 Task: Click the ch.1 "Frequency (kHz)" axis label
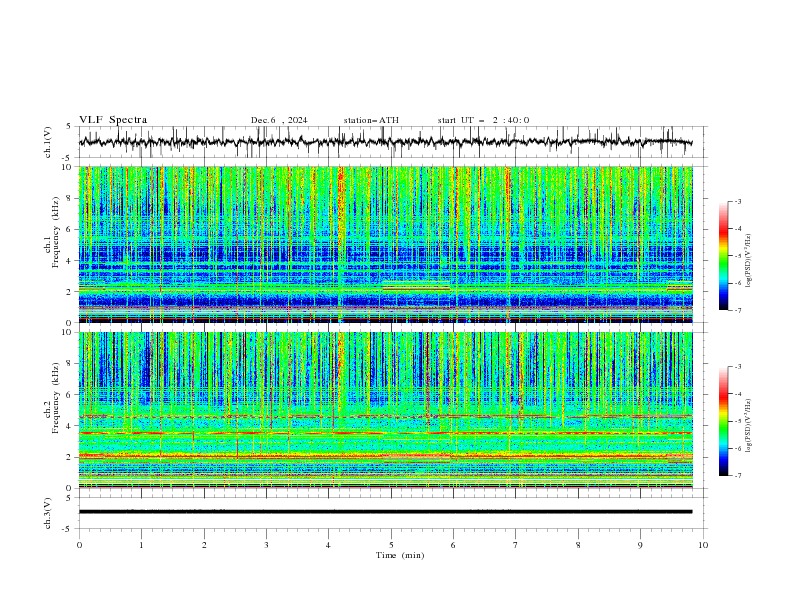[x=56, y=232]
